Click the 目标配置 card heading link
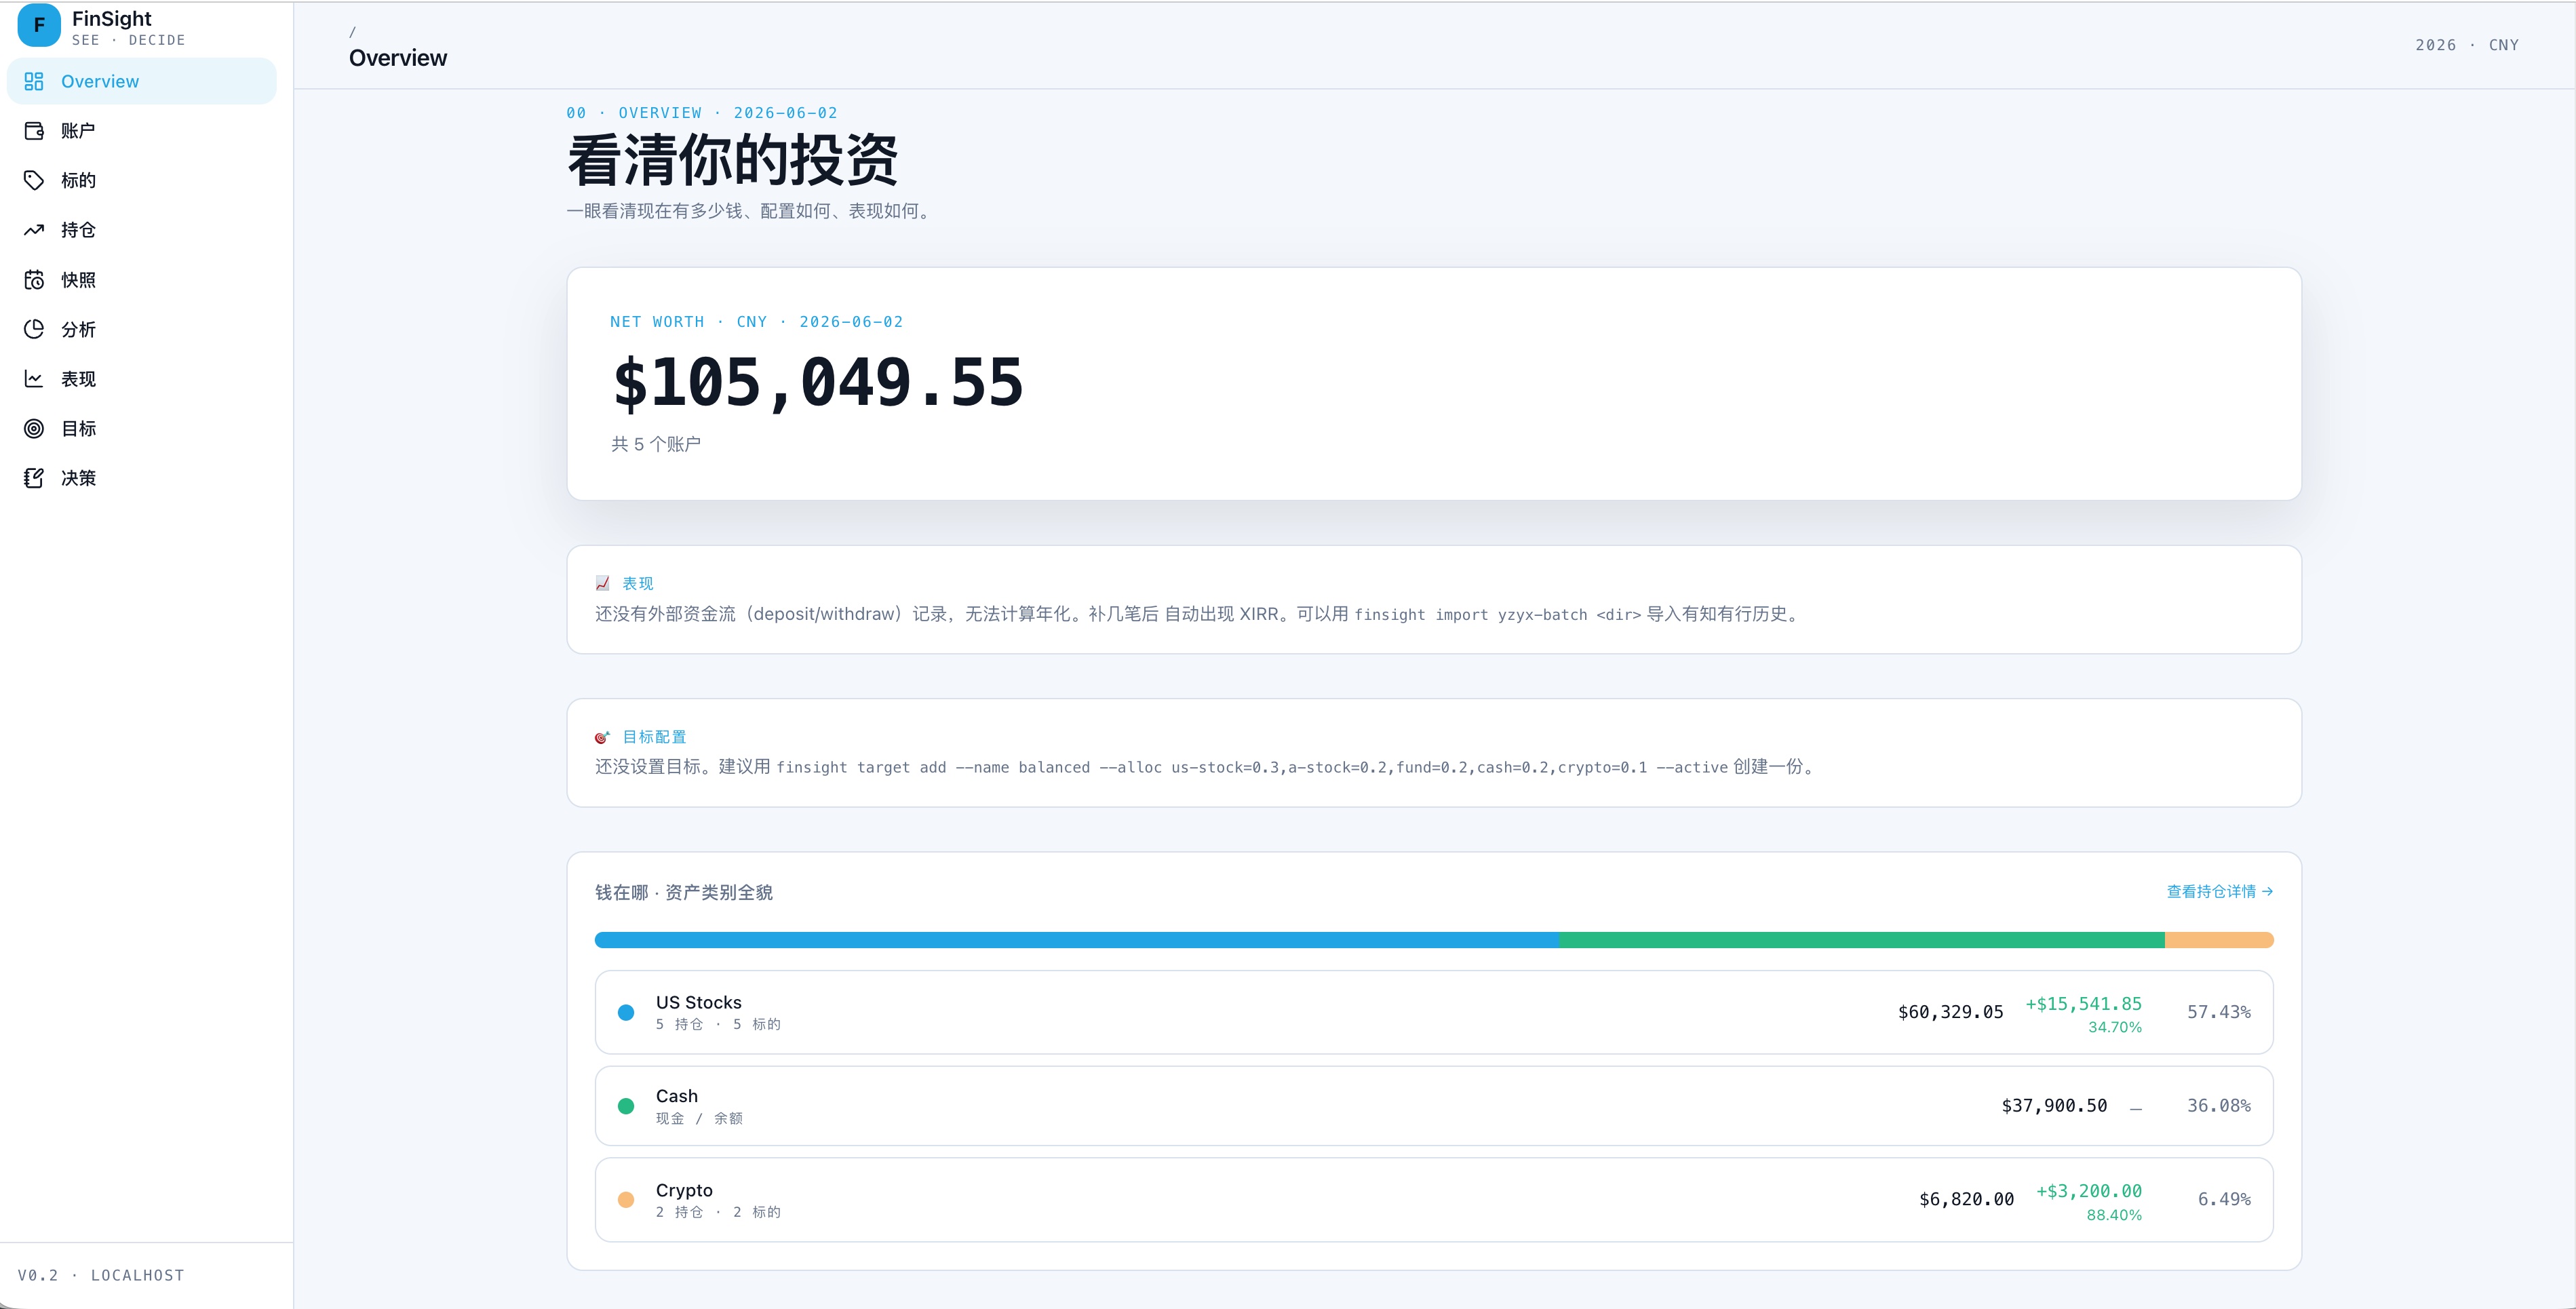 654,737
